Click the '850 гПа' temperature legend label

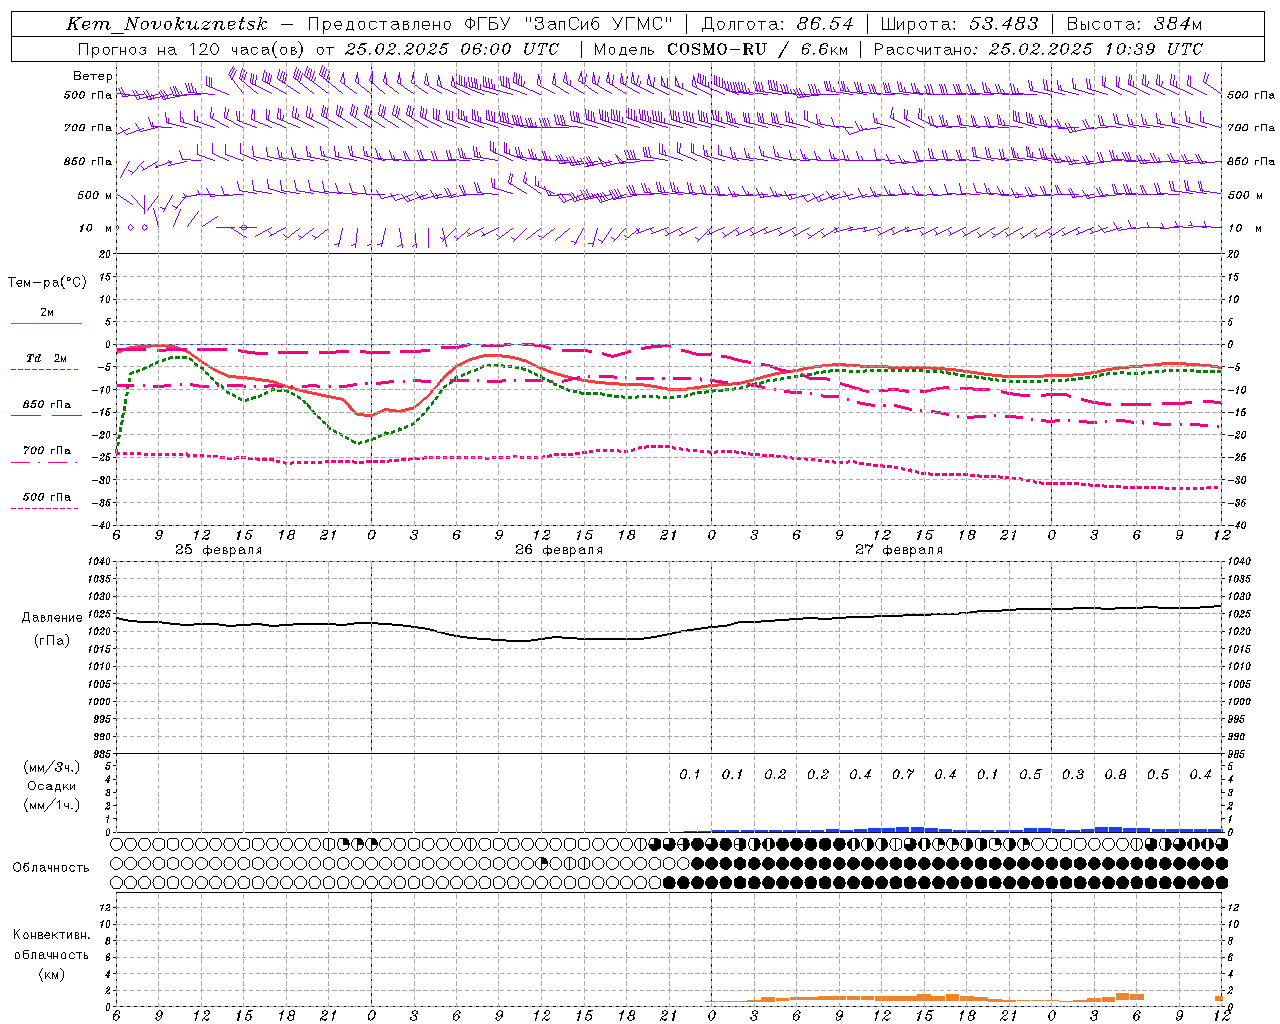(x=47, y=405)
